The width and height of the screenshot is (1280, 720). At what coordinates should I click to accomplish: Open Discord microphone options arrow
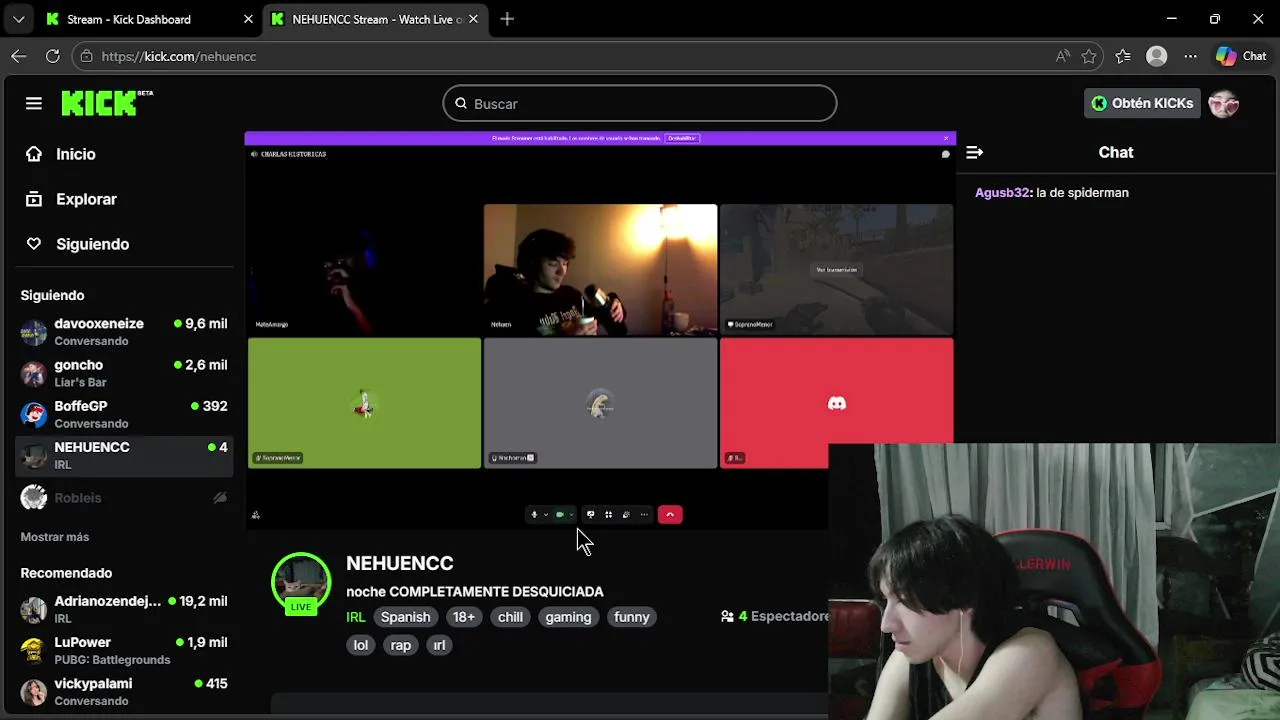pos(545,515)
